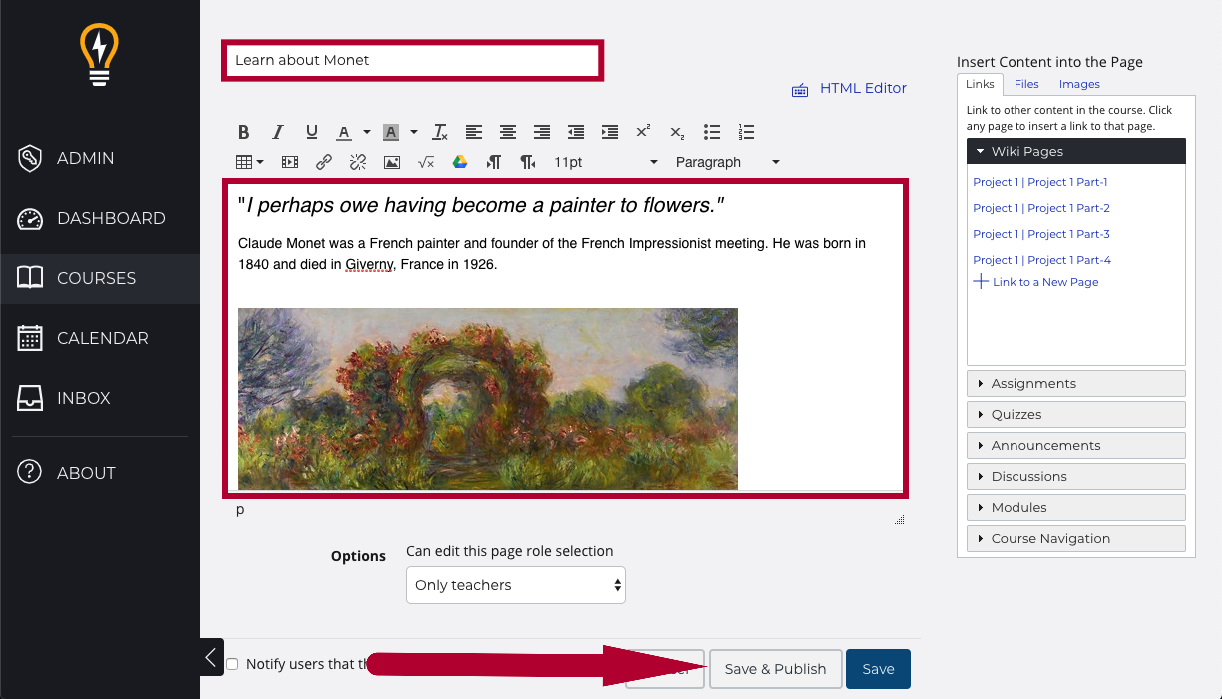Open the 11pt font size dropdown
Viewport: 1222px width, 699px height.
tap(606, 162)
